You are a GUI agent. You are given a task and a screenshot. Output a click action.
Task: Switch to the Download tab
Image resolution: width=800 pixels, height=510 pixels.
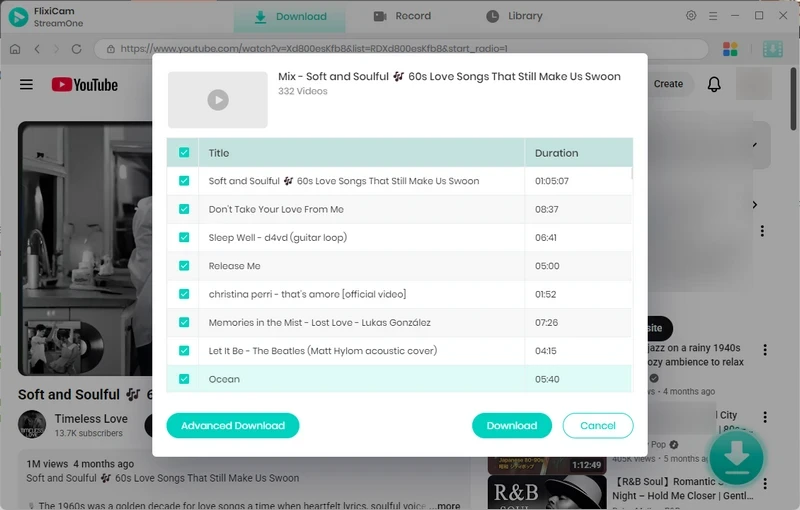coord(290,17)
